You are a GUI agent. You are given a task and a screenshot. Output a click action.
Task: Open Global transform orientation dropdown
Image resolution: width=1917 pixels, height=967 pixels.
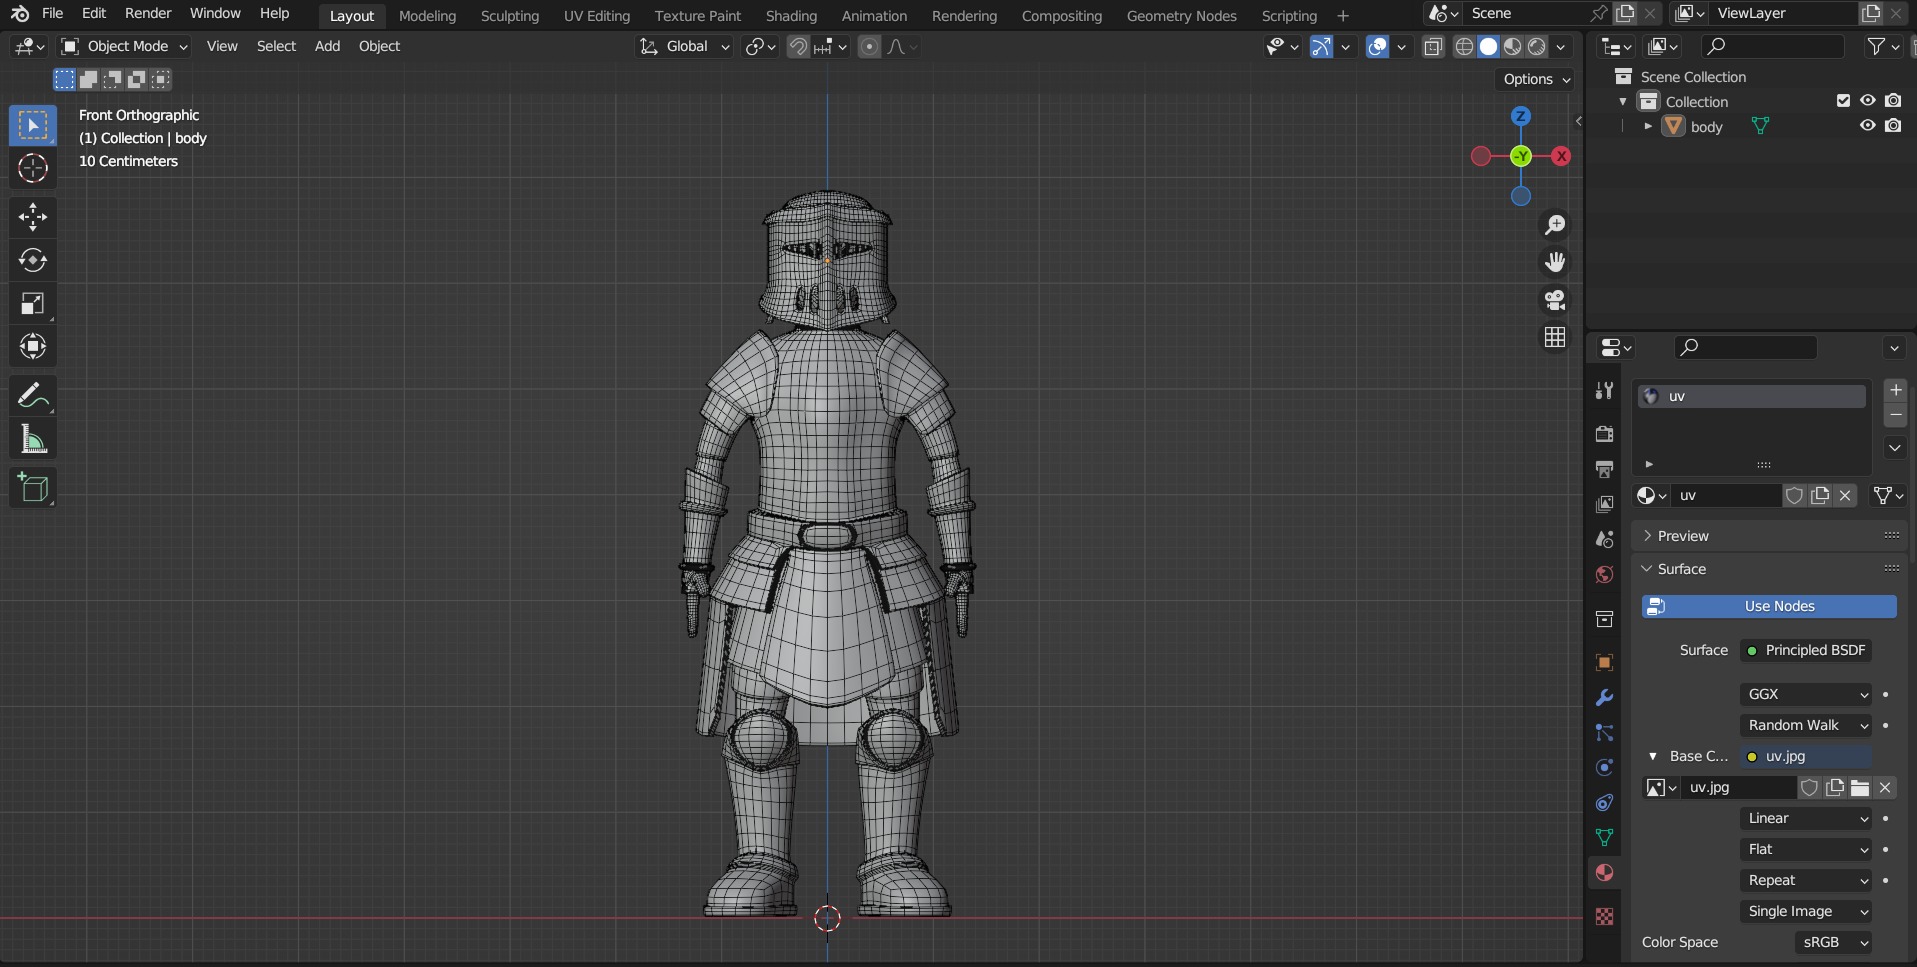(685, 47)
